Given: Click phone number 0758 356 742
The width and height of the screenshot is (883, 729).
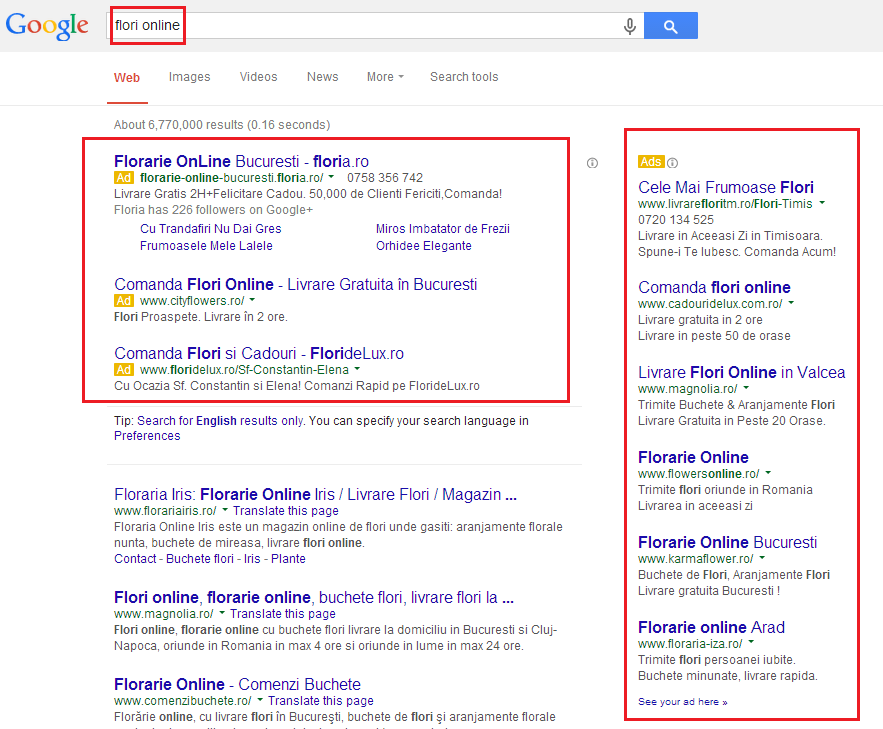Looking at the screenshot, I should click(x=385, y=178).
